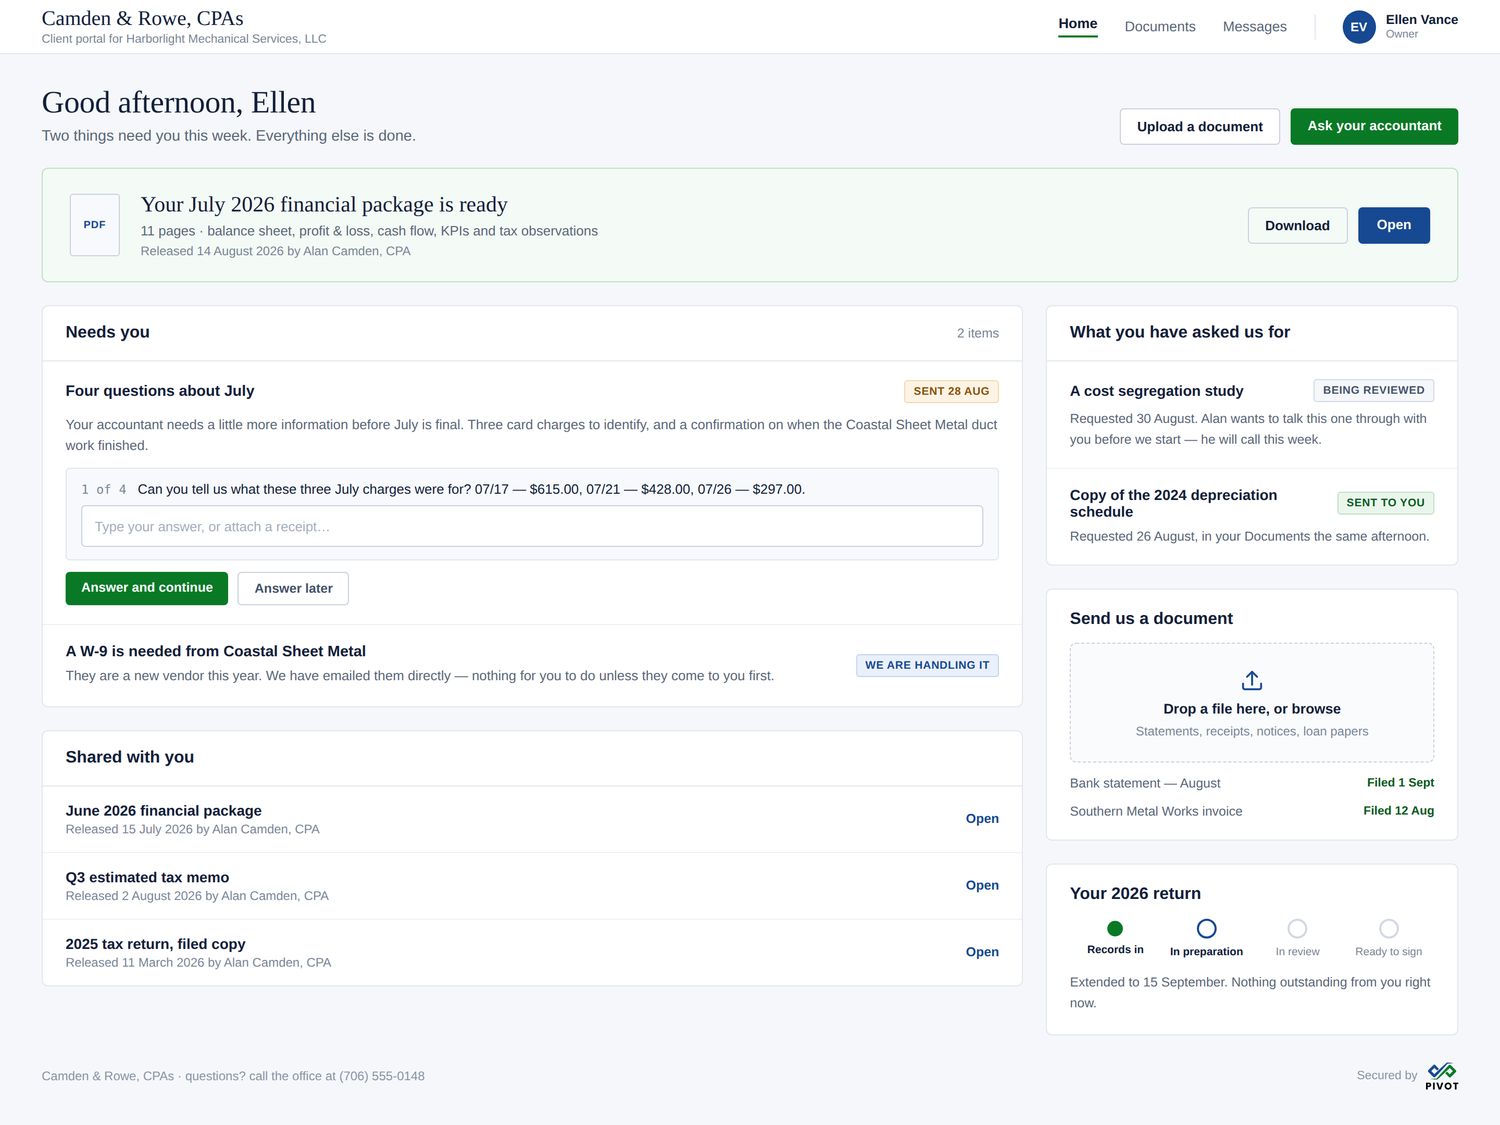Click Upload a document button
This screenshot has height=1125, width=1500.
[1199, 126]
